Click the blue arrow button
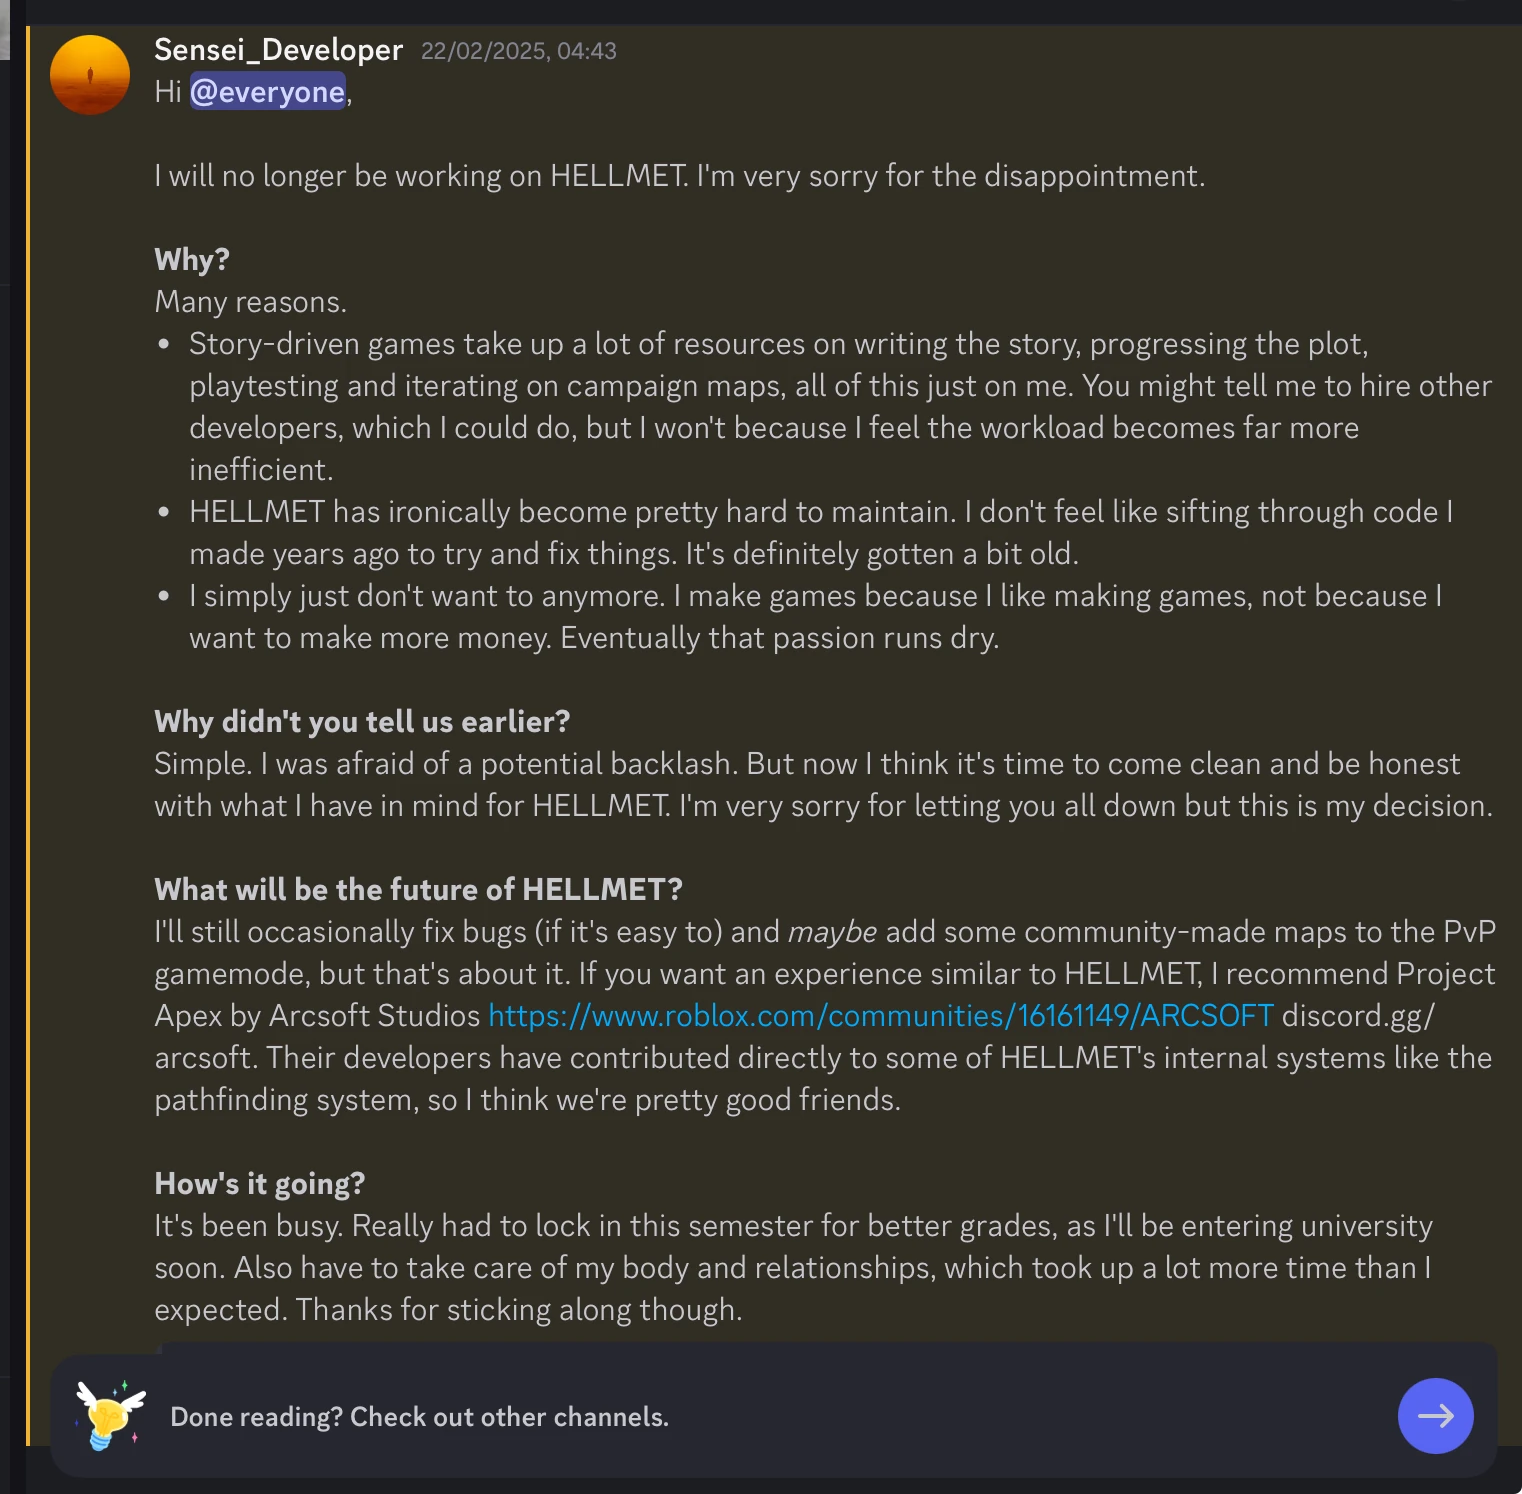 (x=1435, y=1416)
